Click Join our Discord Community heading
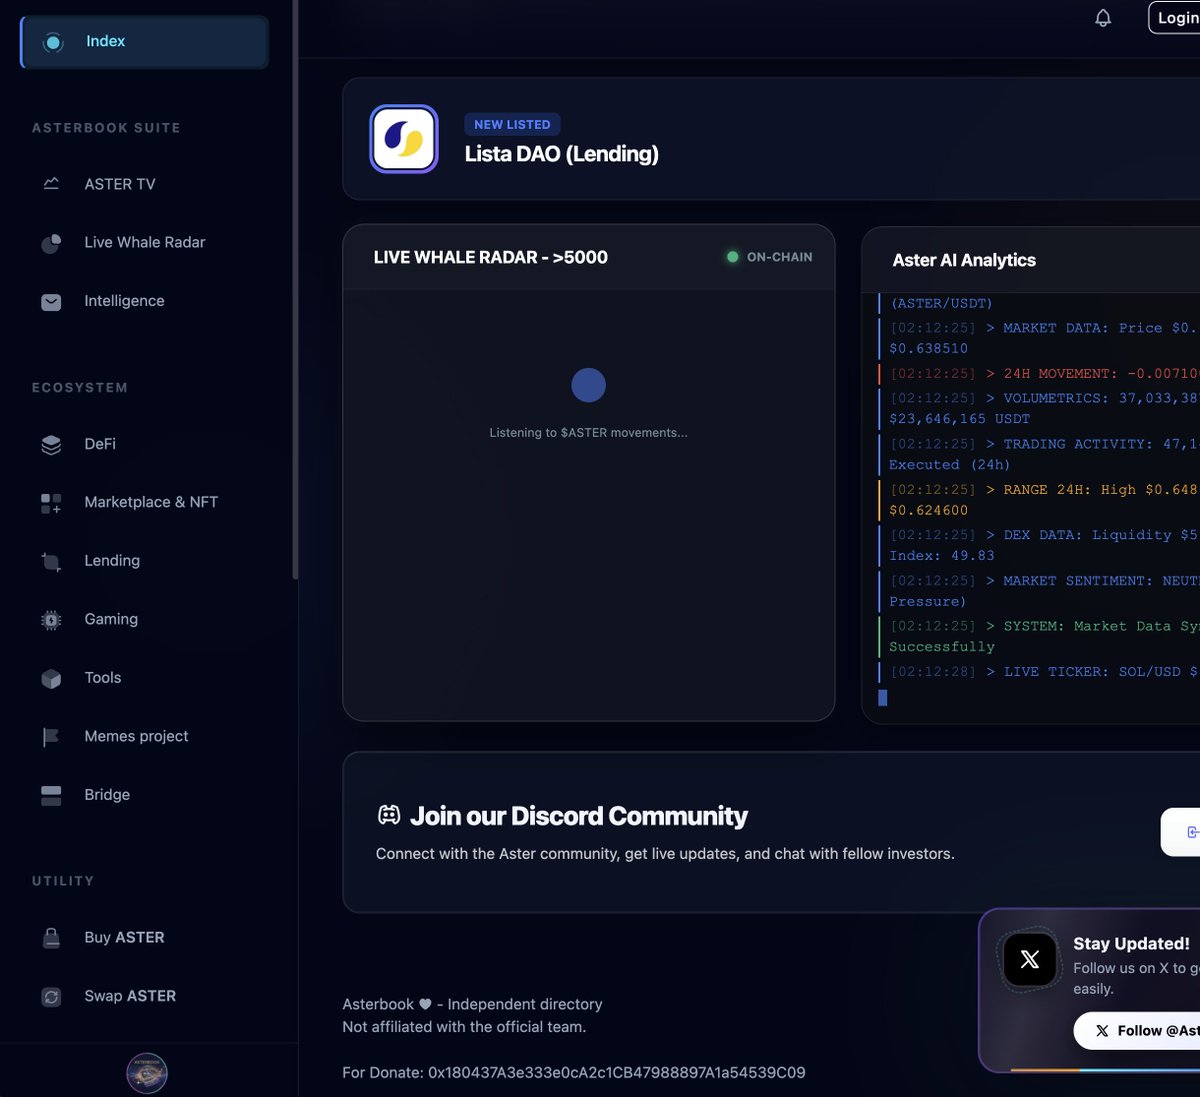 click(579, 816)
